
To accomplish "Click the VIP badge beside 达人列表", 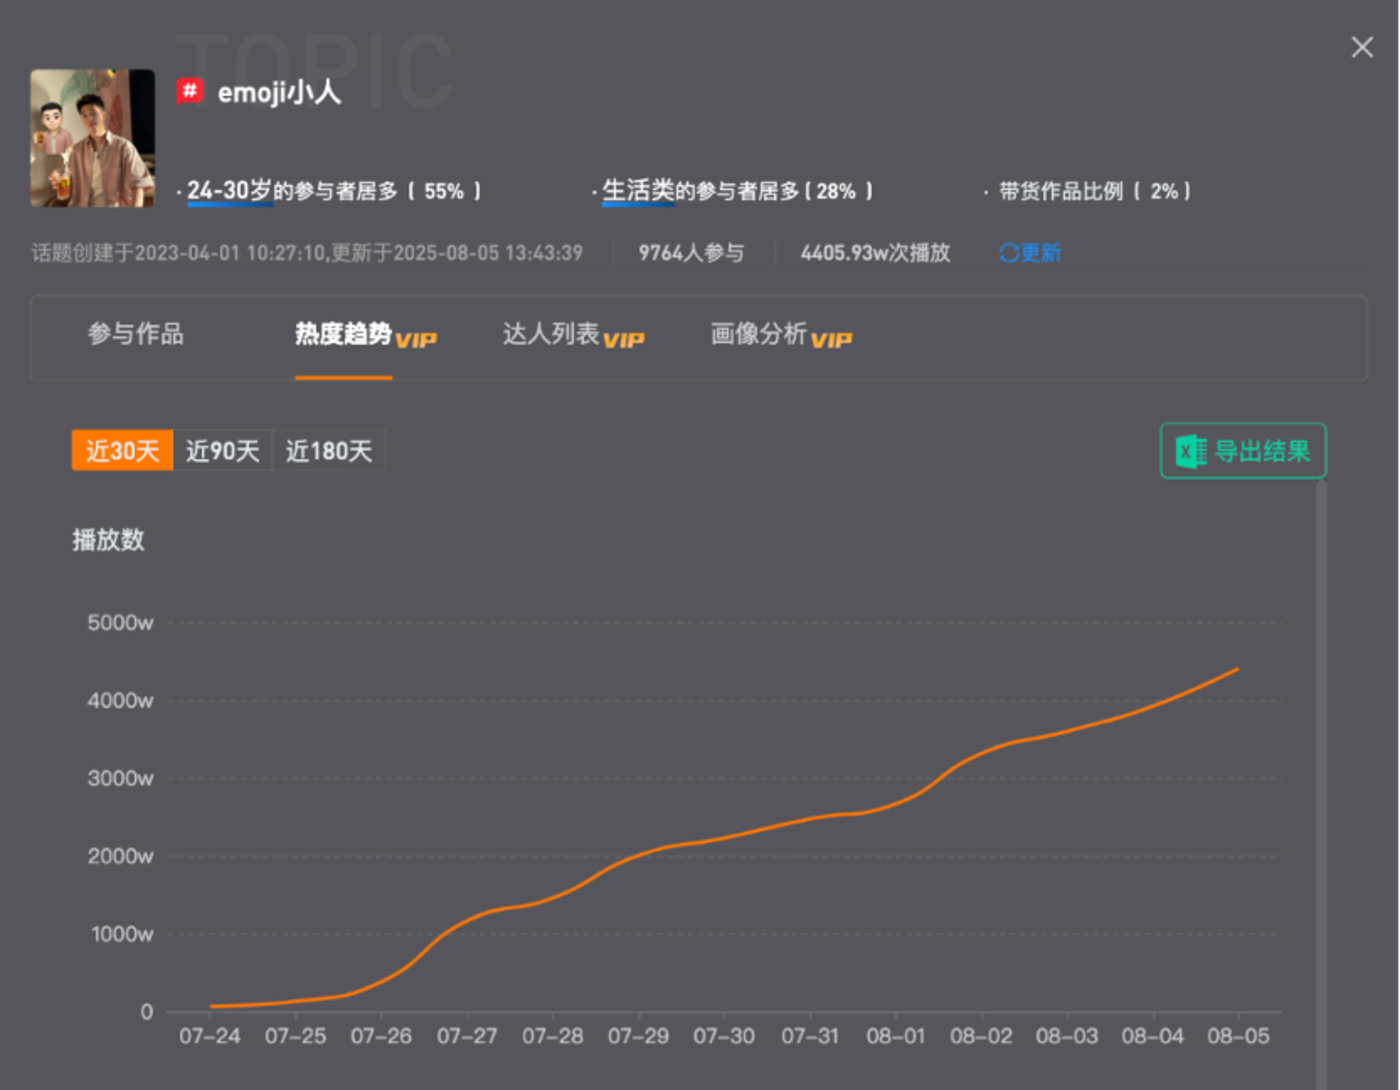I will click(624, 340).
